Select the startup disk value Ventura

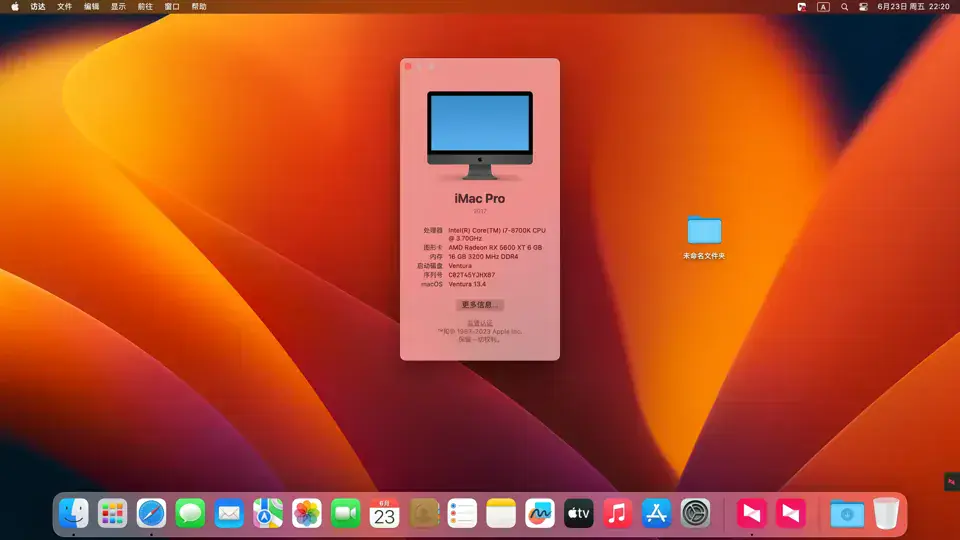point(460,266)
